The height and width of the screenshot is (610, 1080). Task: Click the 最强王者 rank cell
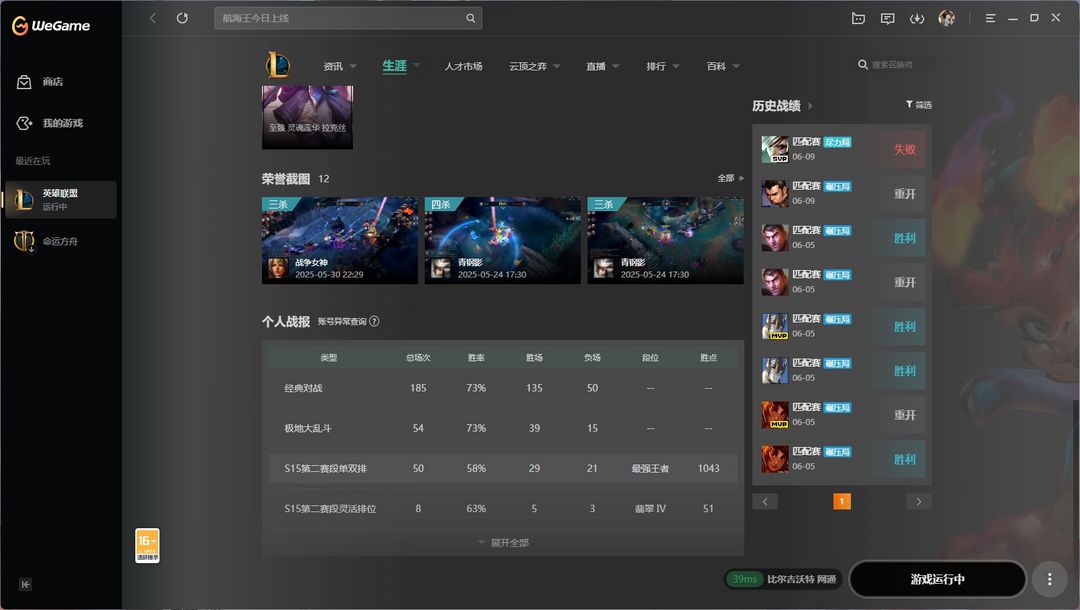(650, 468)
